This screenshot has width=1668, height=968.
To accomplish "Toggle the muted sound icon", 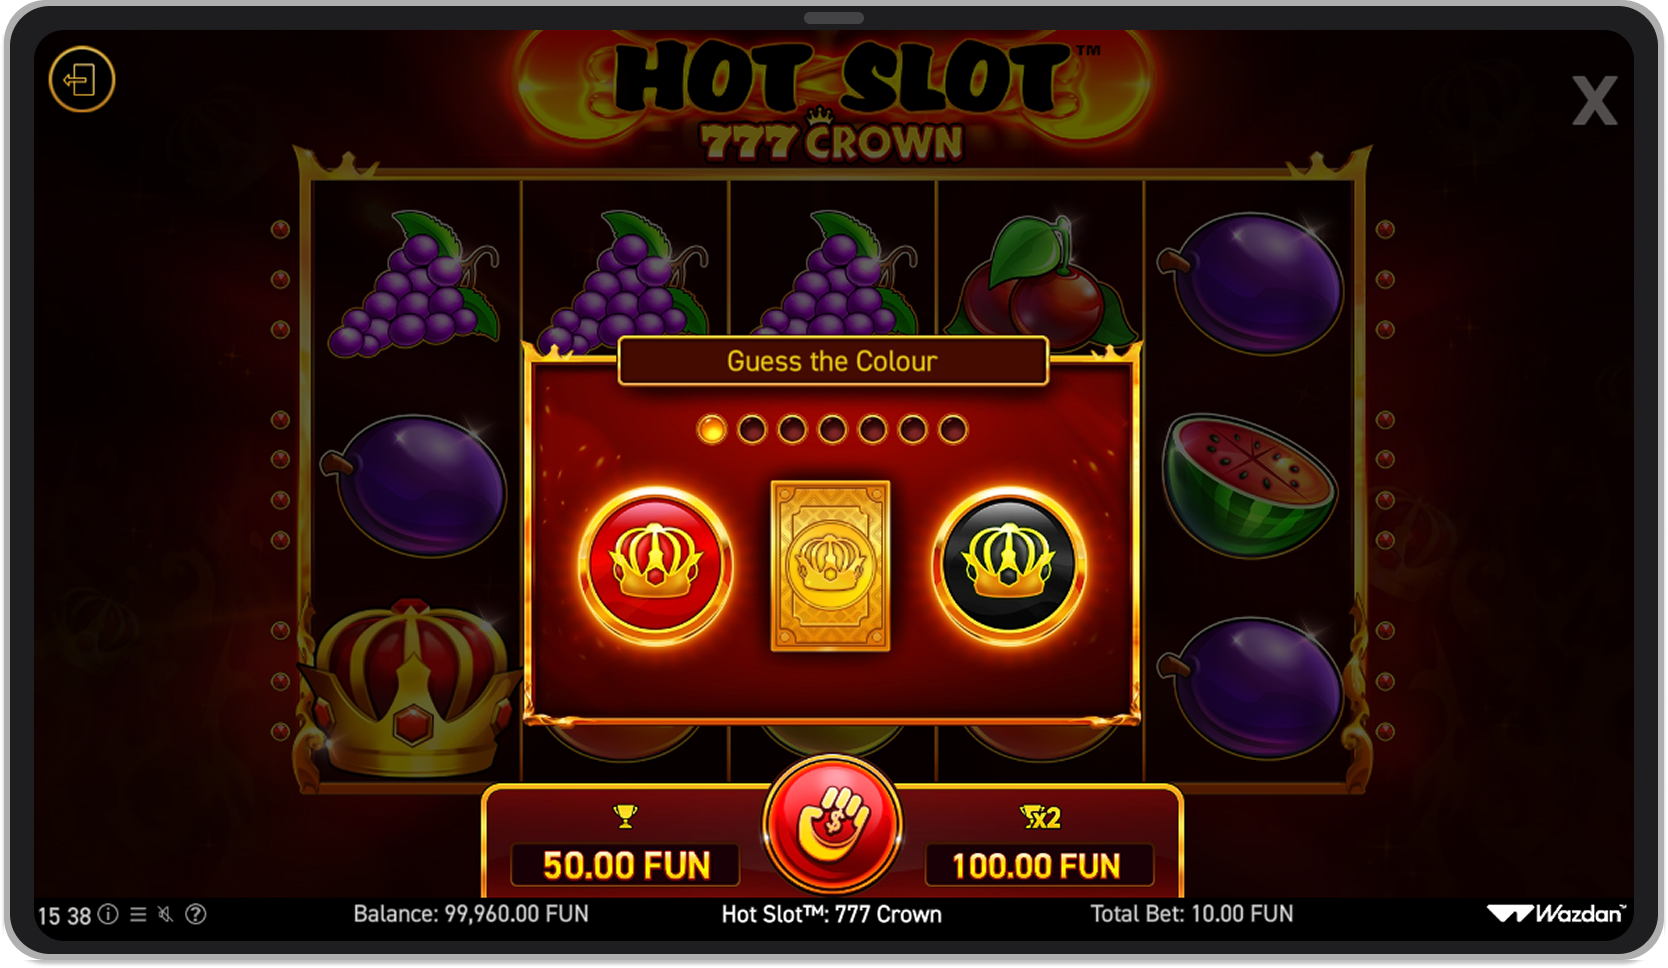I will 166,914.
